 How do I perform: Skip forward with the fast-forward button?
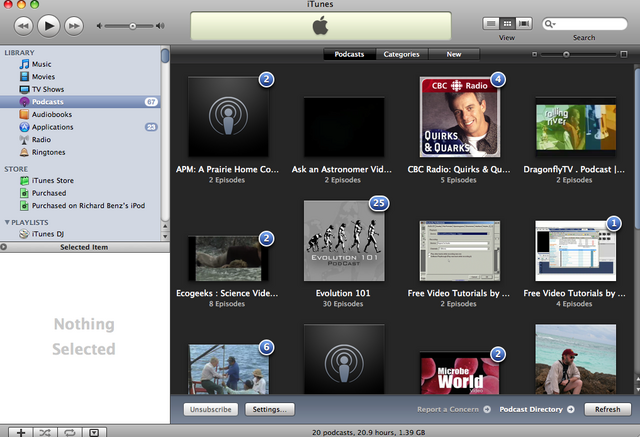click(74, 26)
